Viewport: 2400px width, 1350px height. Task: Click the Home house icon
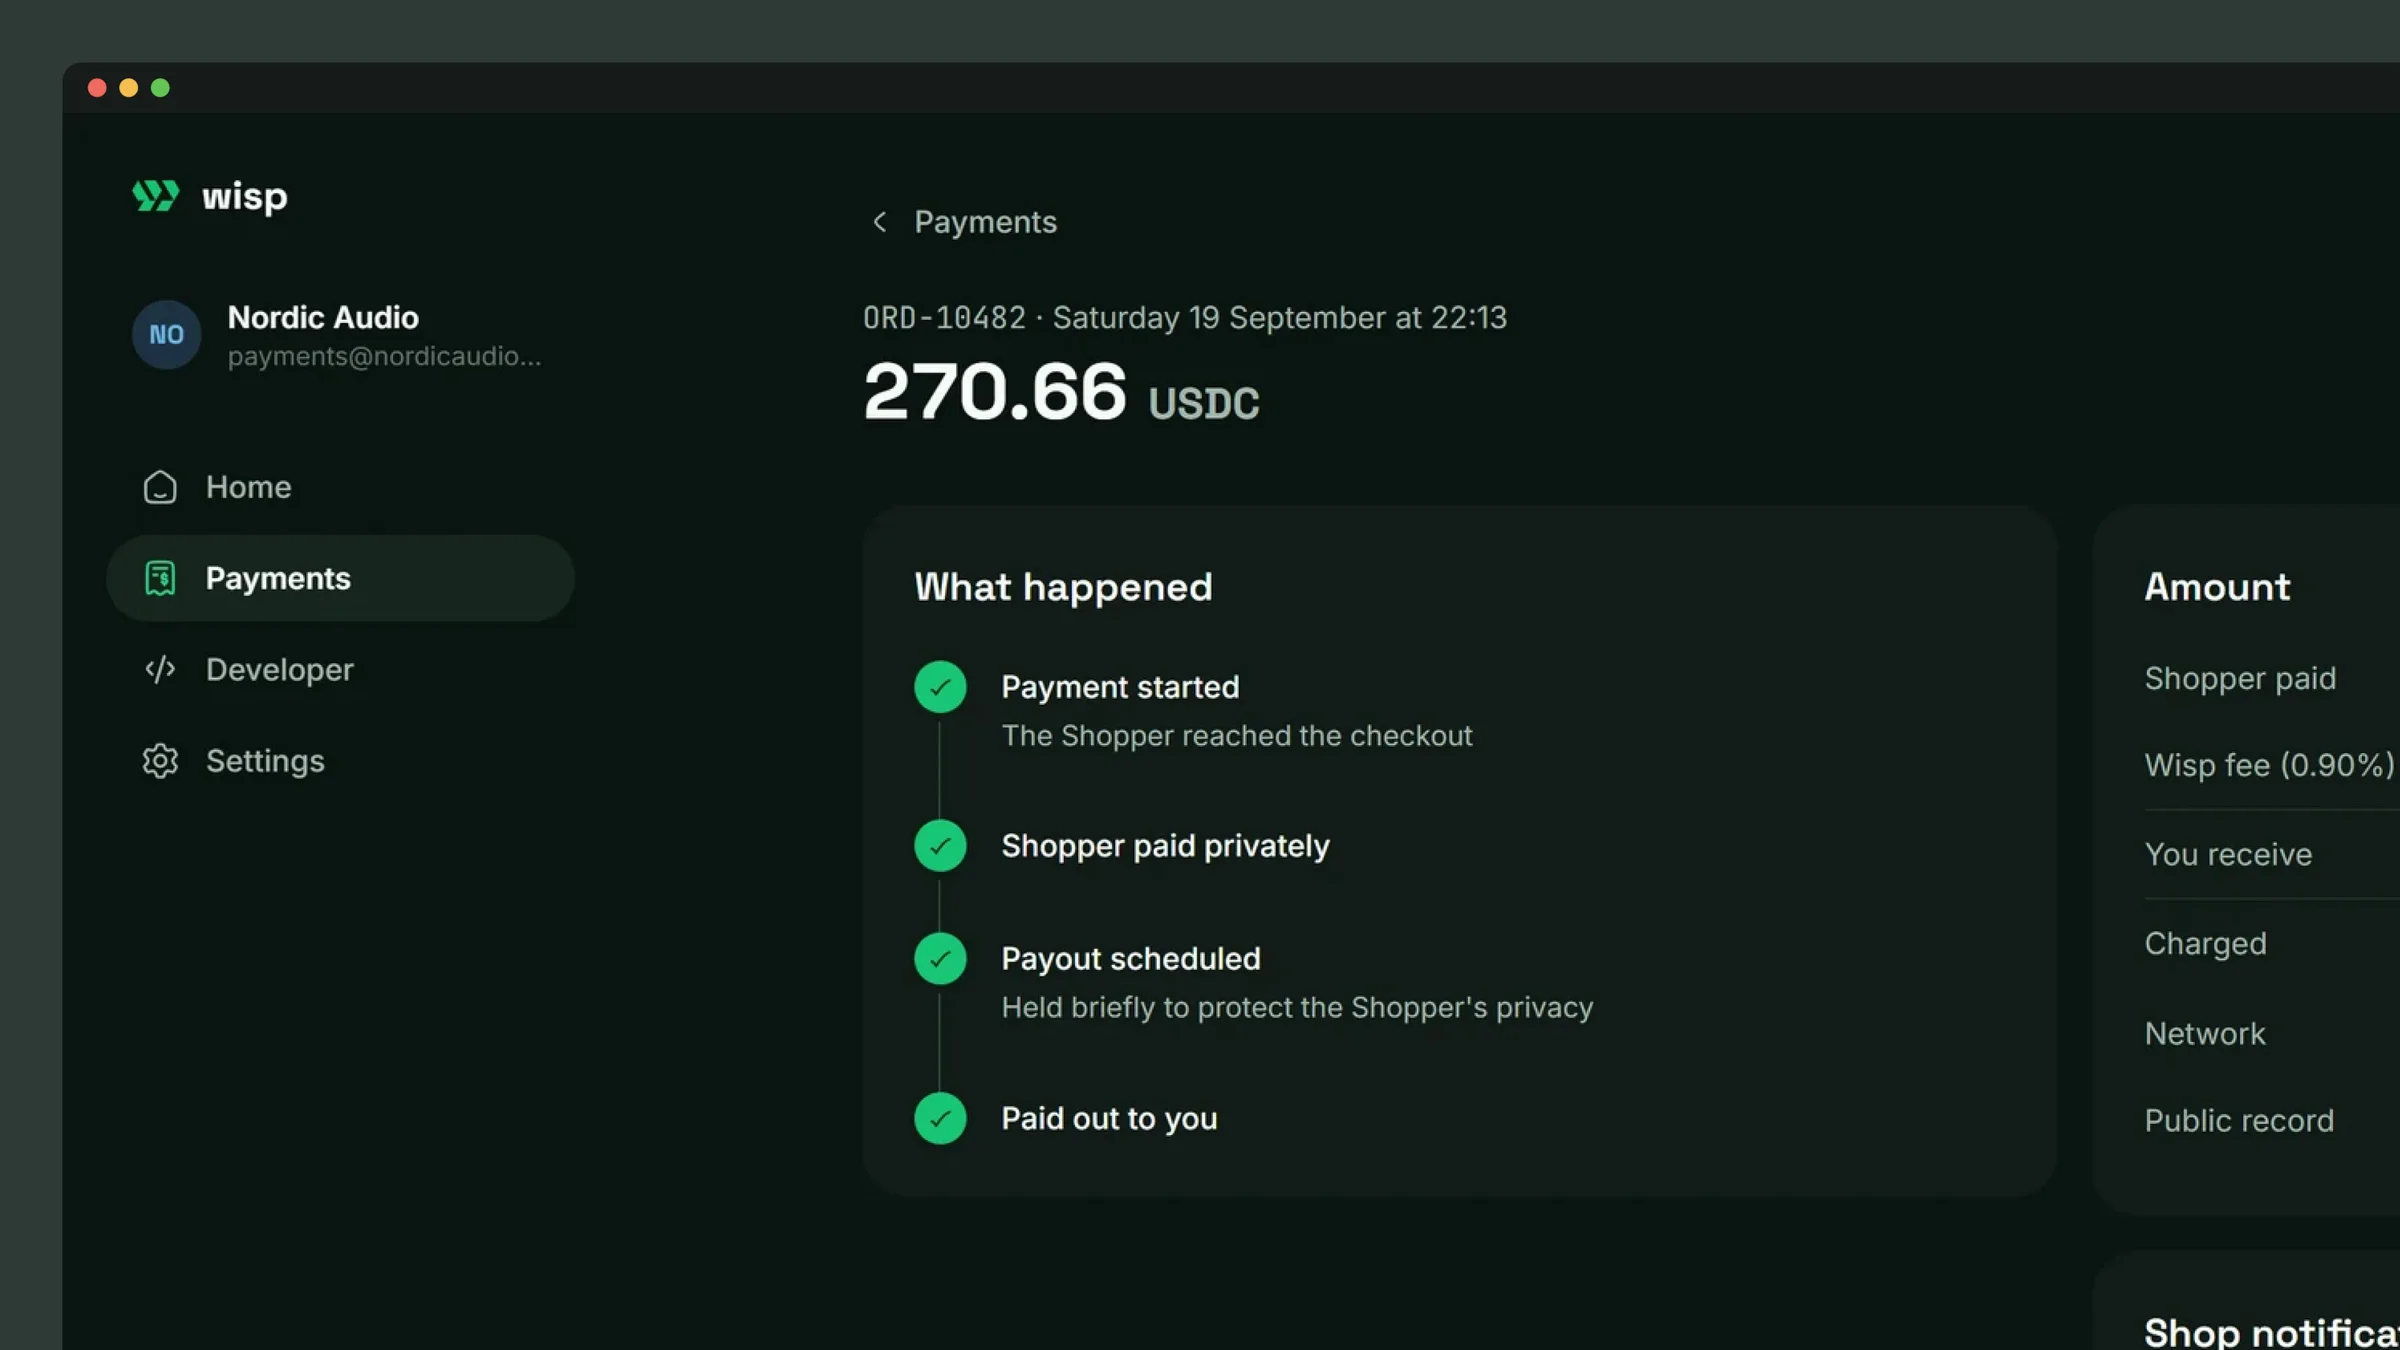coord(160,487)
